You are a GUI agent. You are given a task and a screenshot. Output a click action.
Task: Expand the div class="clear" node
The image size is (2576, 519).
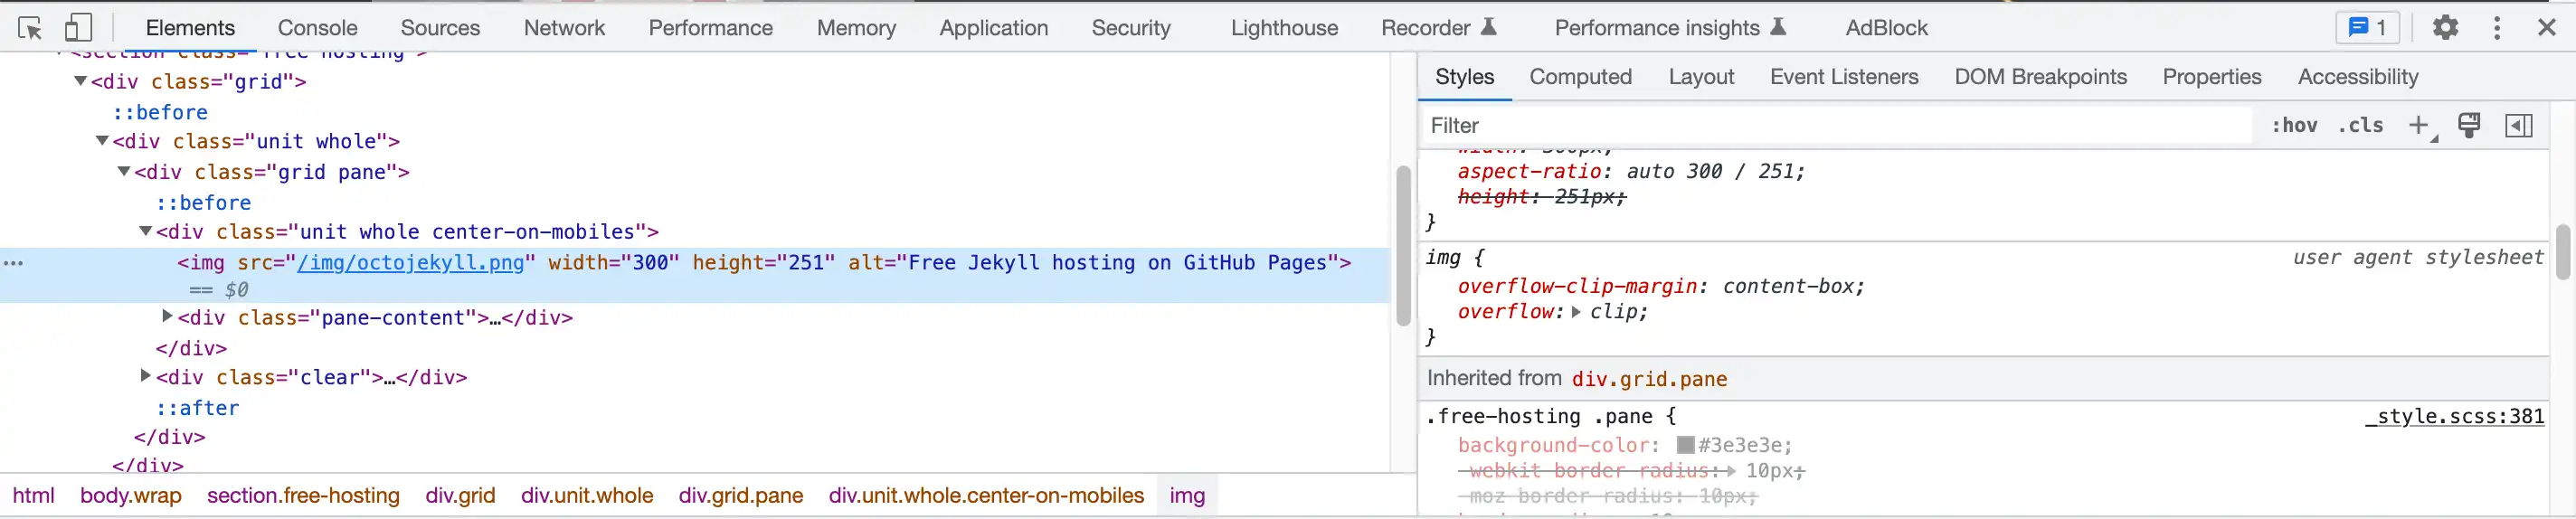(146, 377)
